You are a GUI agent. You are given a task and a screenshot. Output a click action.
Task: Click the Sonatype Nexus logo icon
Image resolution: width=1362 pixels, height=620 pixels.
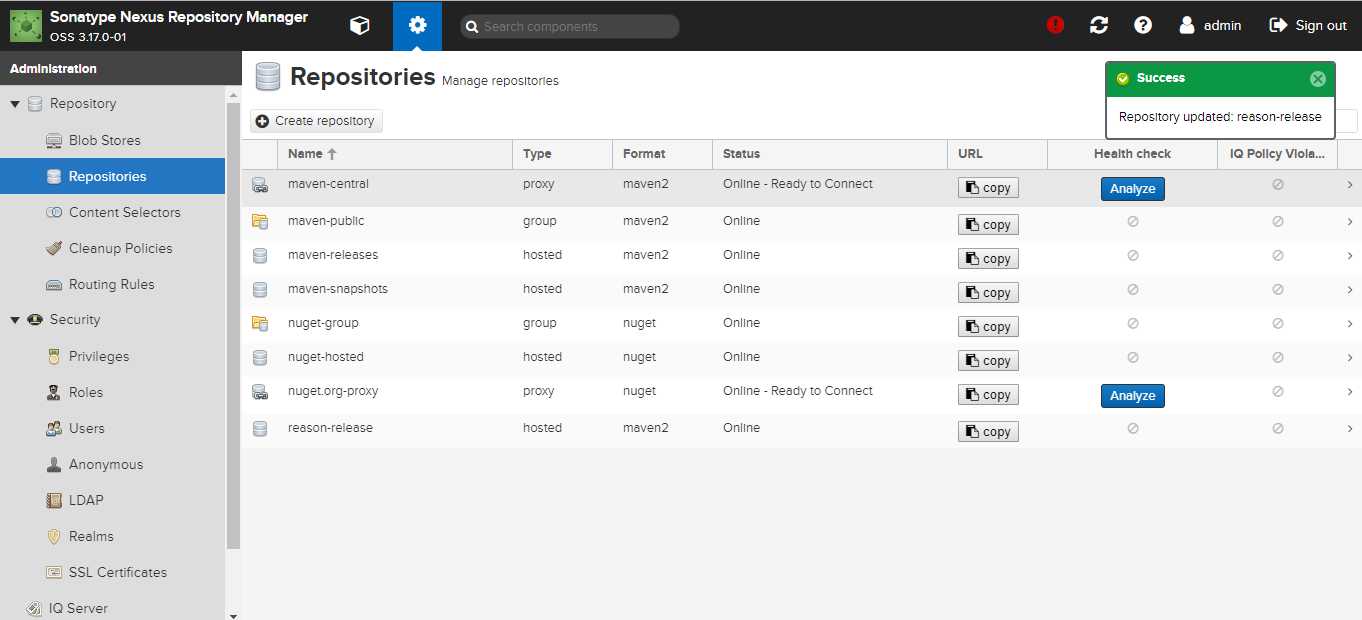tap(26, 26)
